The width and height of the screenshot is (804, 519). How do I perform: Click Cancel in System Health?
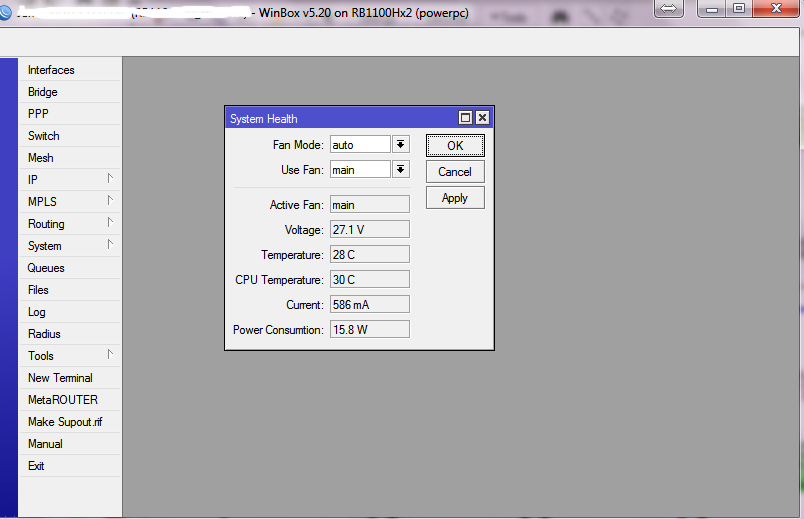click(455, 172)
